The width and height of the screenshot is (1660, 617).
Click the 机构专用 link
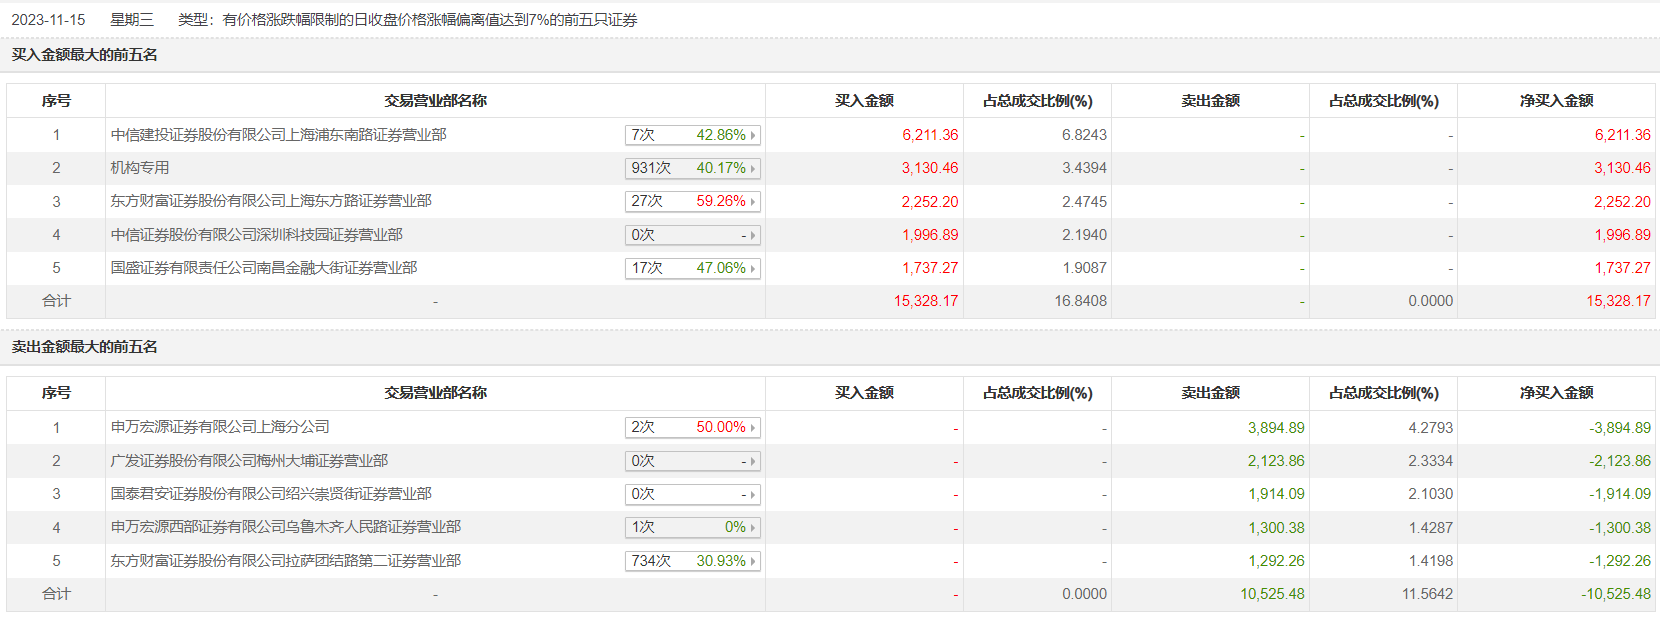pos(140,168)
